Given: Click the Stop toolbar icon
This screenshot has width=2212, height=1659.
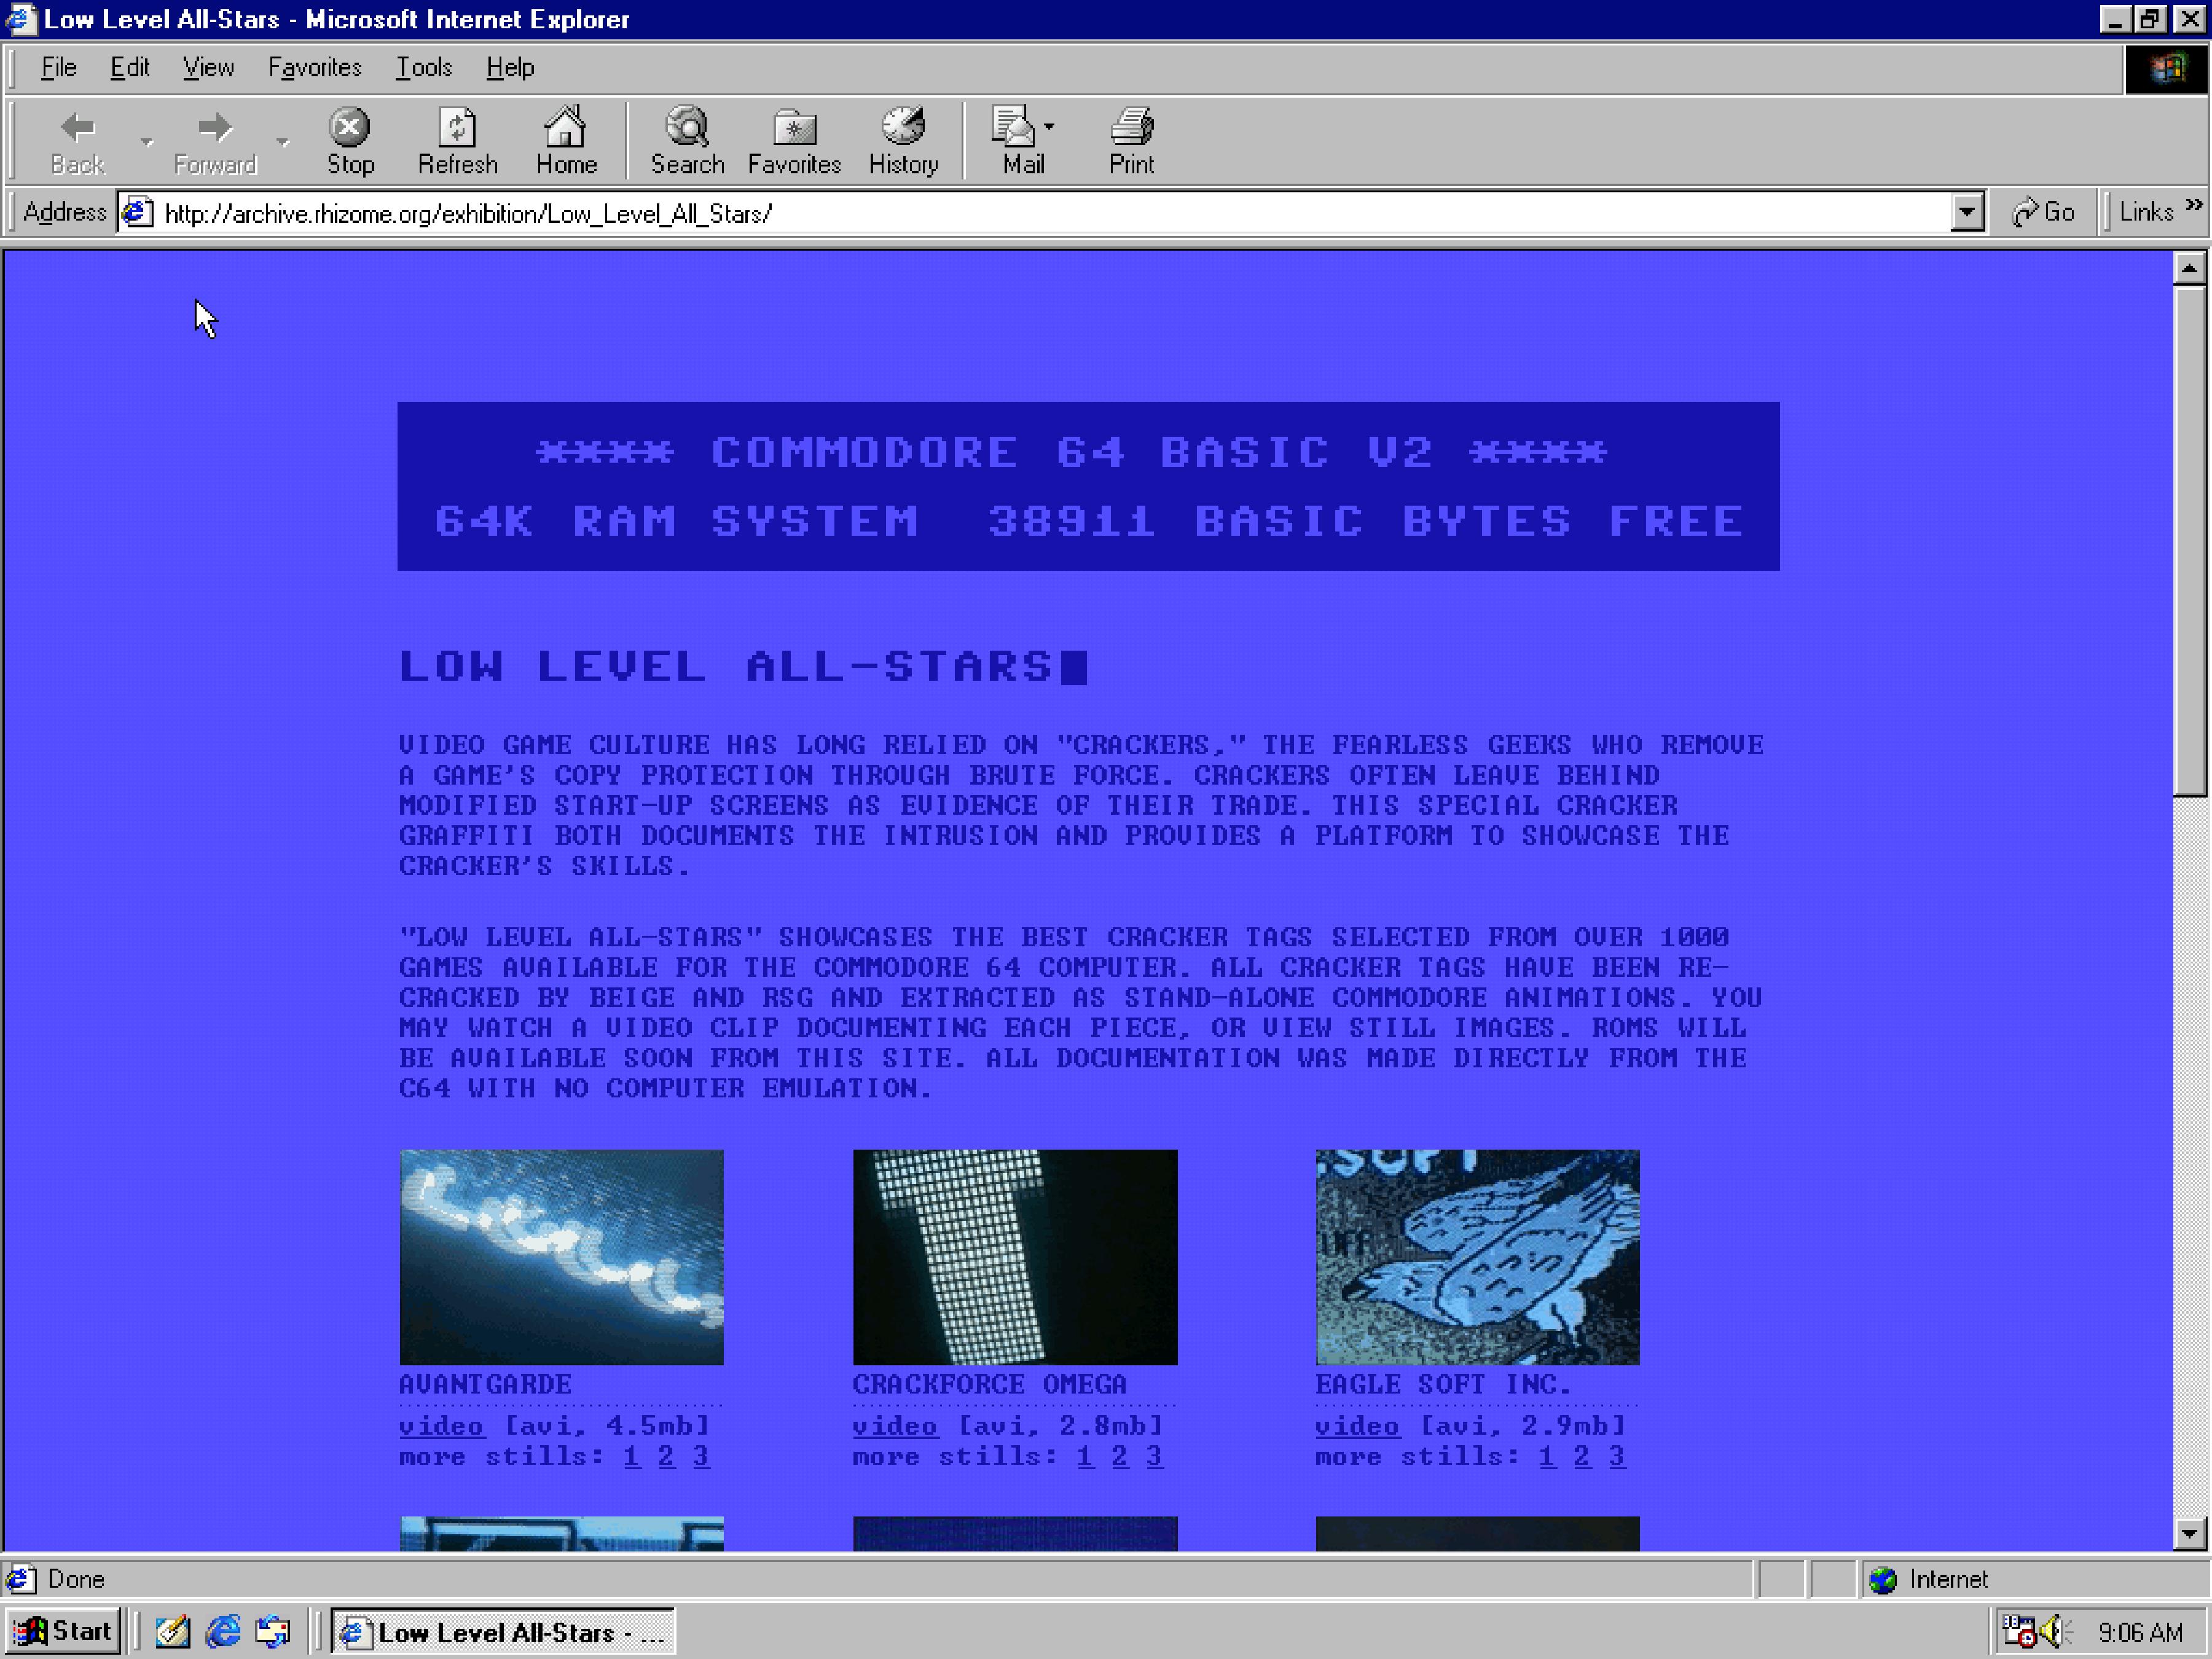Looking at the screenshot, I should point(349,127).
